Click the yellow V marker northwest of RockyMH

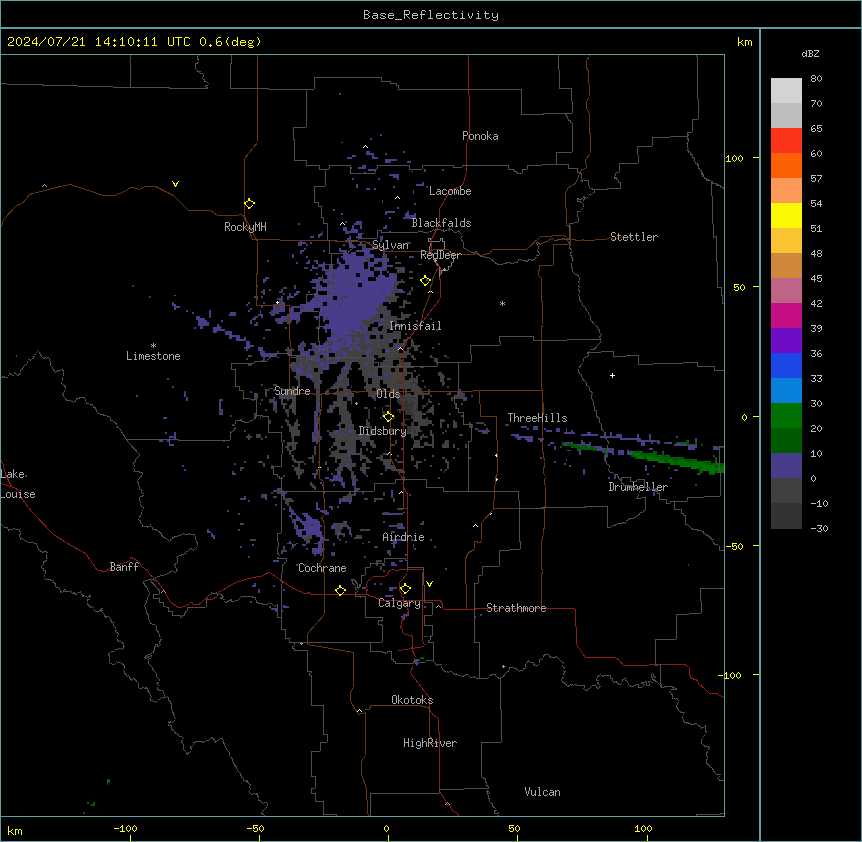pos(175,184)
